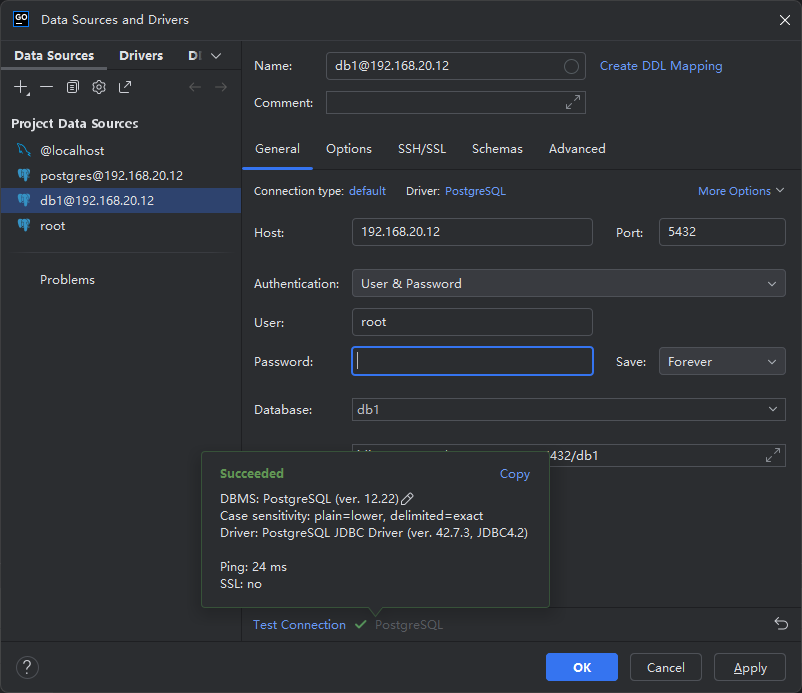Open the Authentication dropdown

(569, 283)
